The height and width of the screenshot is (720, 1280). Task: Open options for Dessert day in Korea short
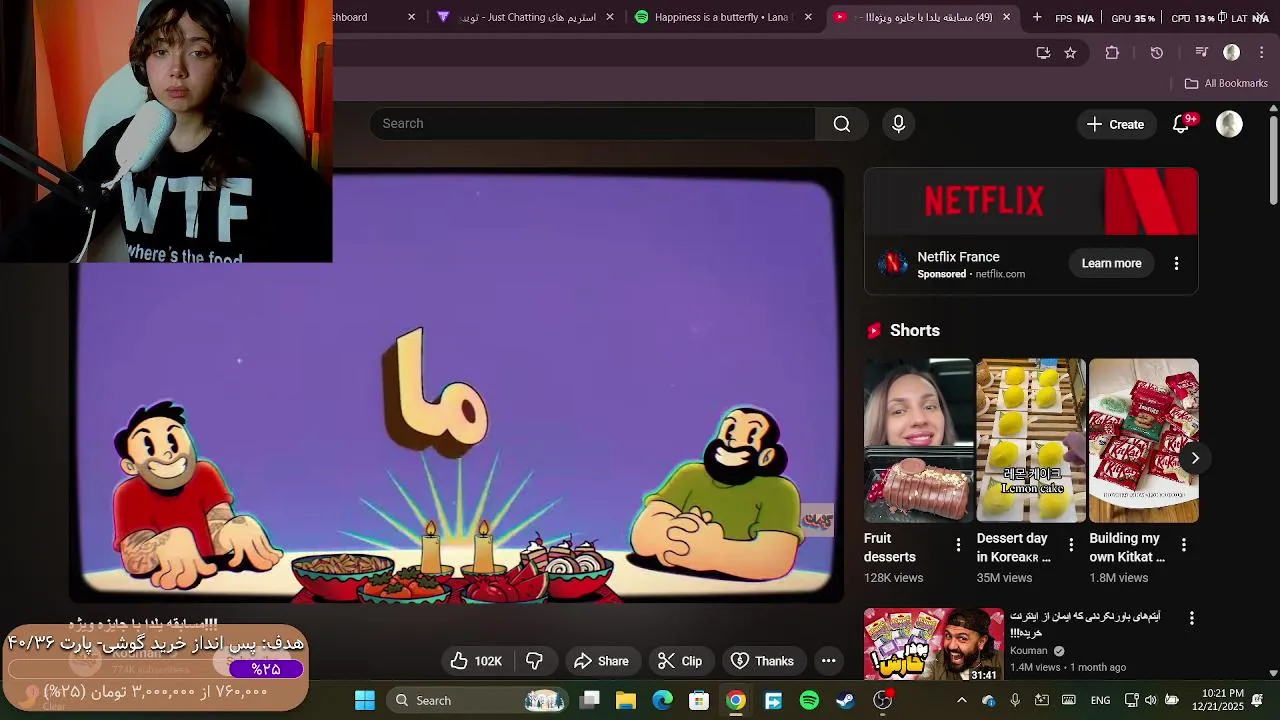click(x=1071, y=545)
